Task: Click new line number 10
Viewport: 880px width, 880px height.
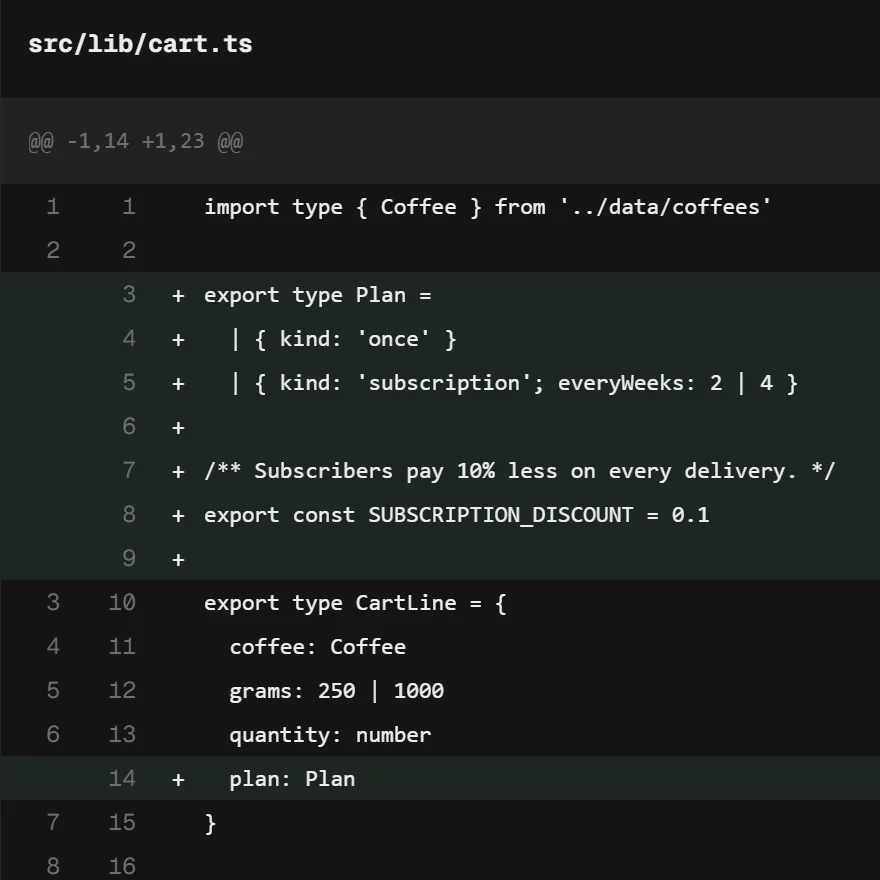Action: tap(122, 603)
